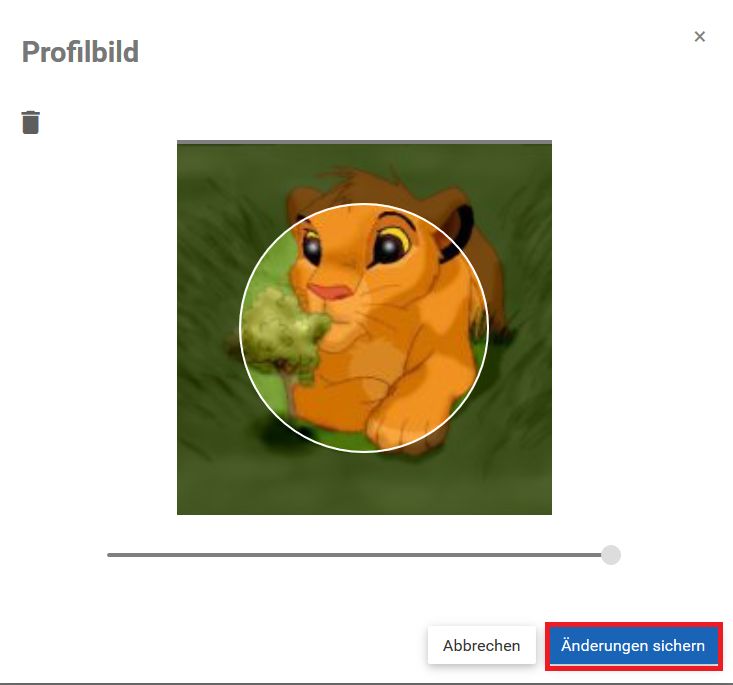The image size is (733, 685).
Task: Set zoom slider to its minimum end
Action: tap(109, 555)
